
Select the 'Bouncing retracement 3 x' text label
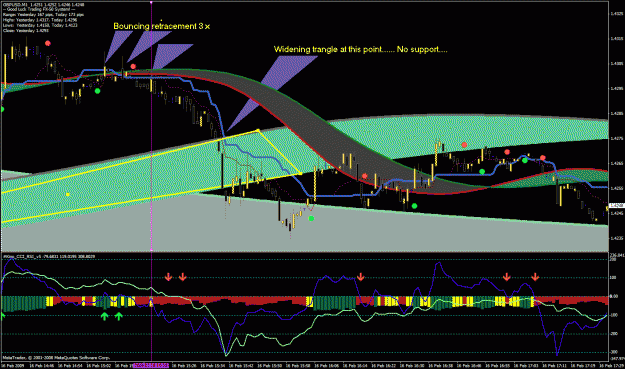tap(162, 26)
